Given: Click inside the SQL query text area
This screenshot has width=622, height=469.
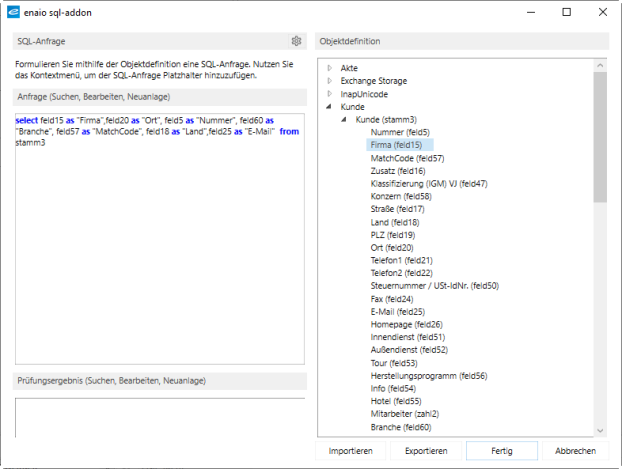Looking at the screenshot, I should coord(160,250).
